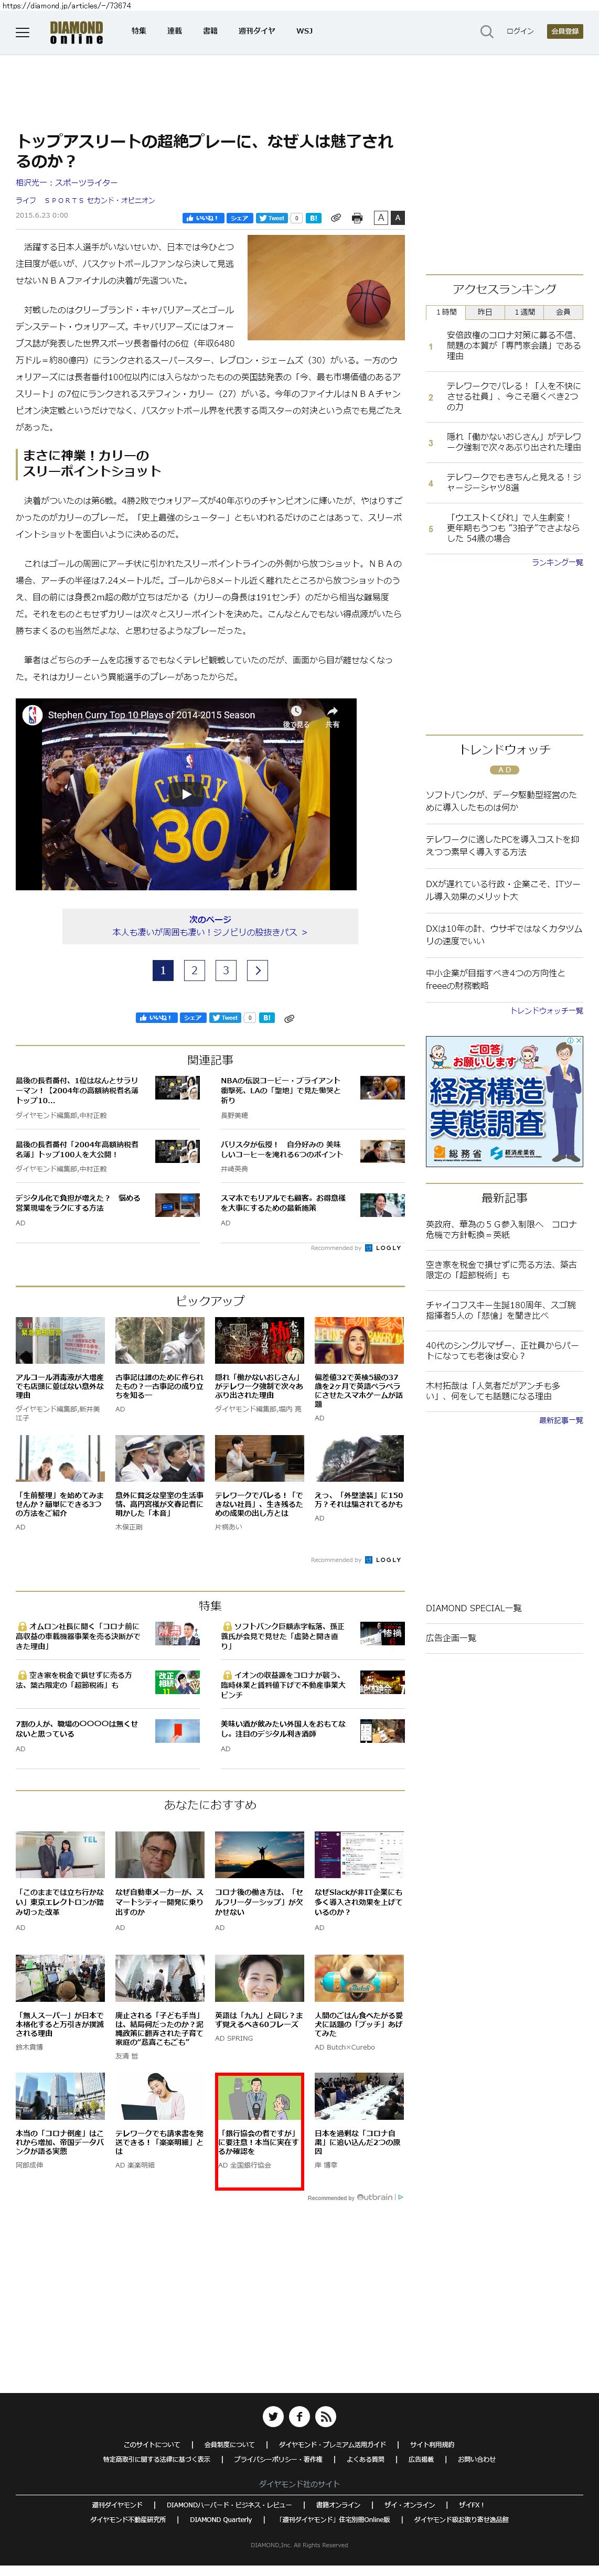Screen dimensions: 599x2576
Task: Play the Stephen Curry YouTube video
Action: click(186, 794)
